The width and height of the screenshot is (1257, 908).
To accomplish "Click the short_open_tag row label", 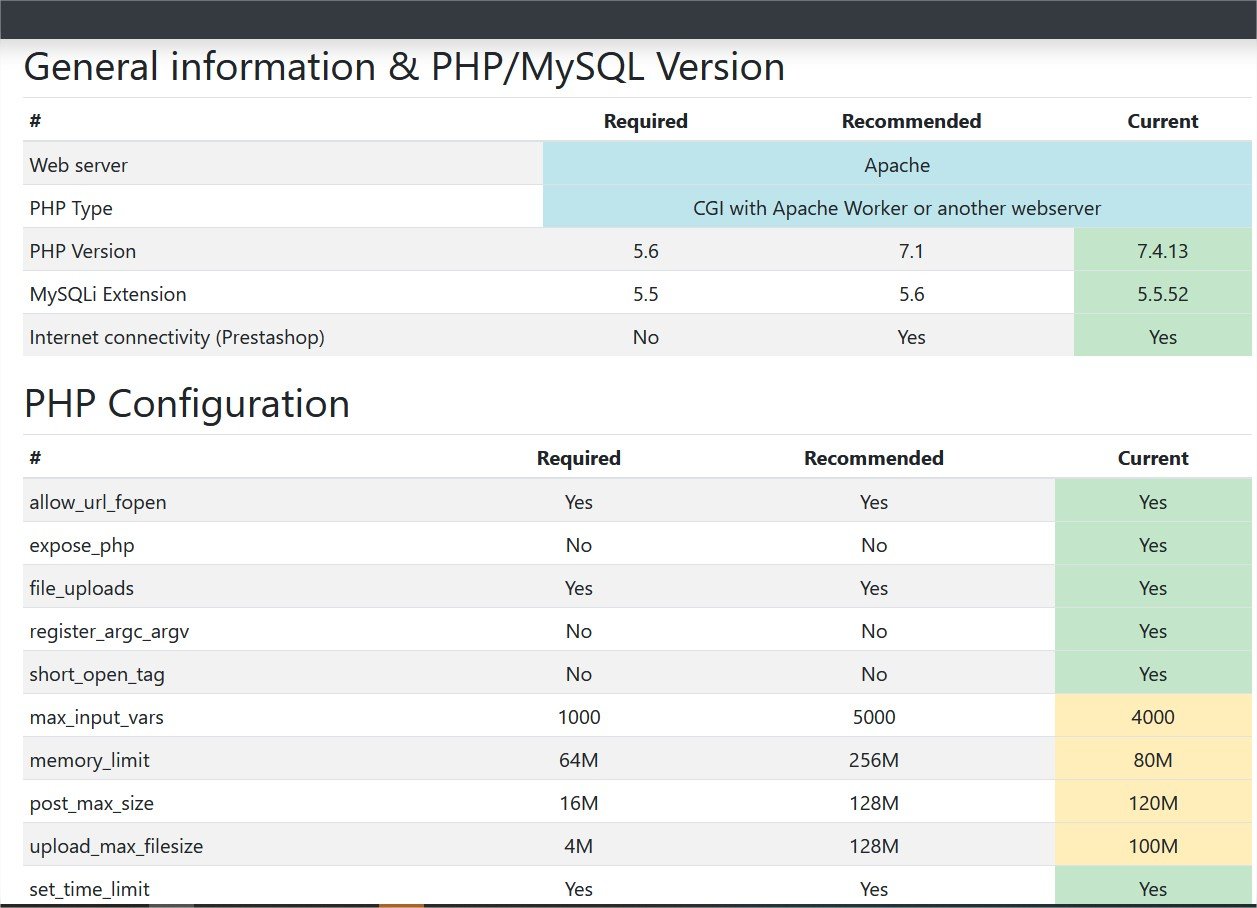I will 97,674.
